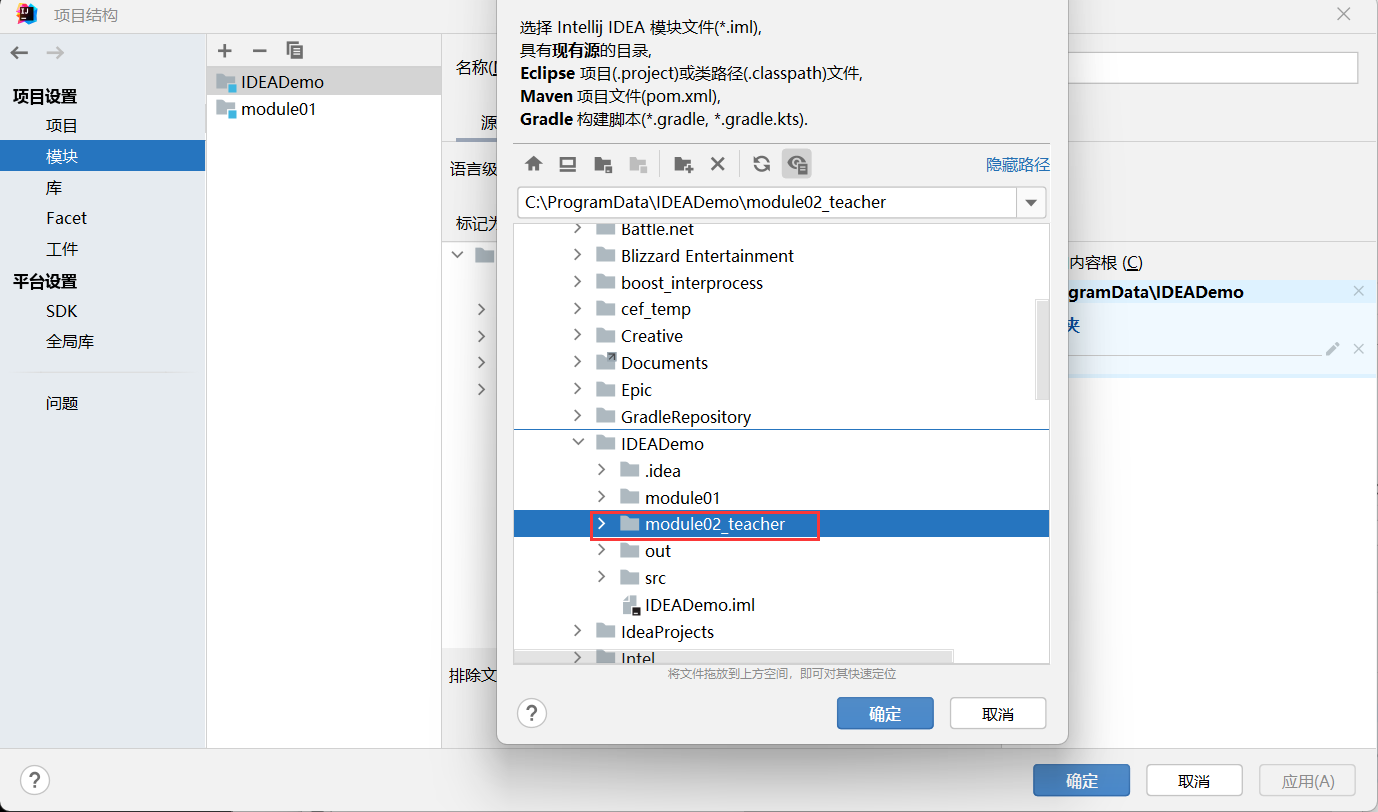The image size is (1378, 812).
Task: Click the pencil edit icon in content root panel
Action: pyautogui.click(x=1332, y=348)
